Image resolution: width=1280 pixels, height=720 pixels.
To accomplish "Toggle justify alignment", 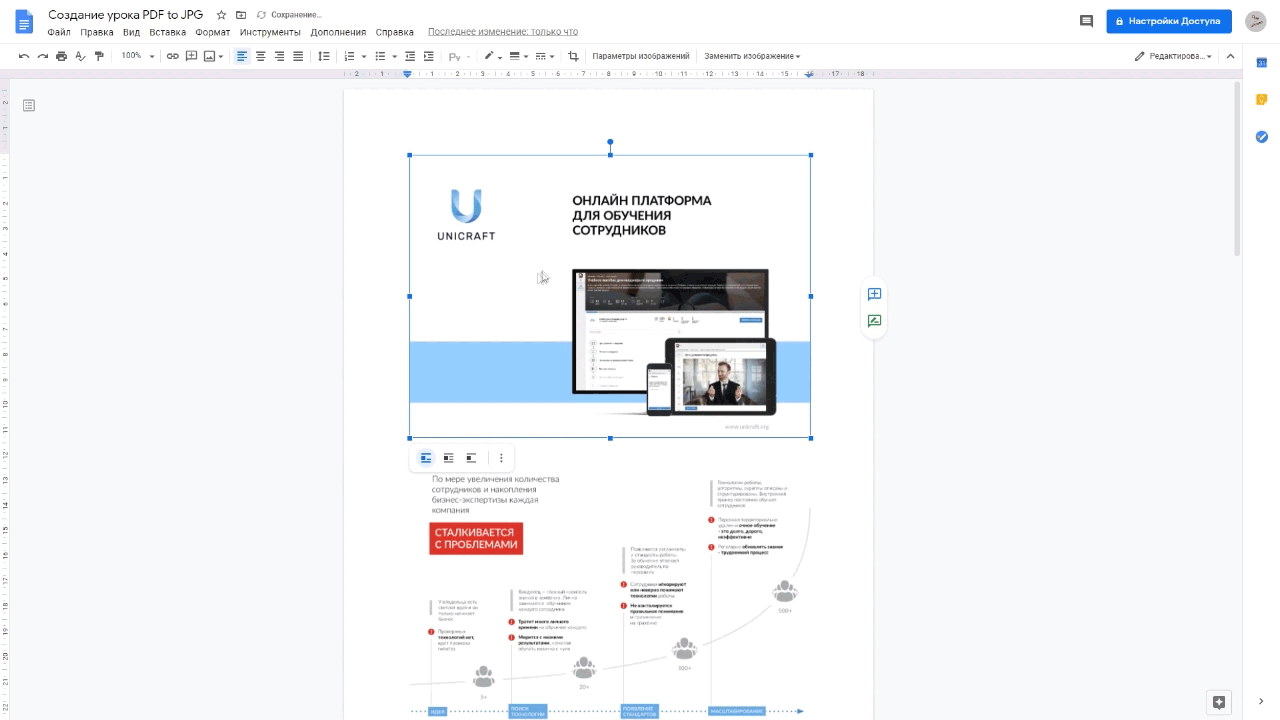I will click(298, 56).
